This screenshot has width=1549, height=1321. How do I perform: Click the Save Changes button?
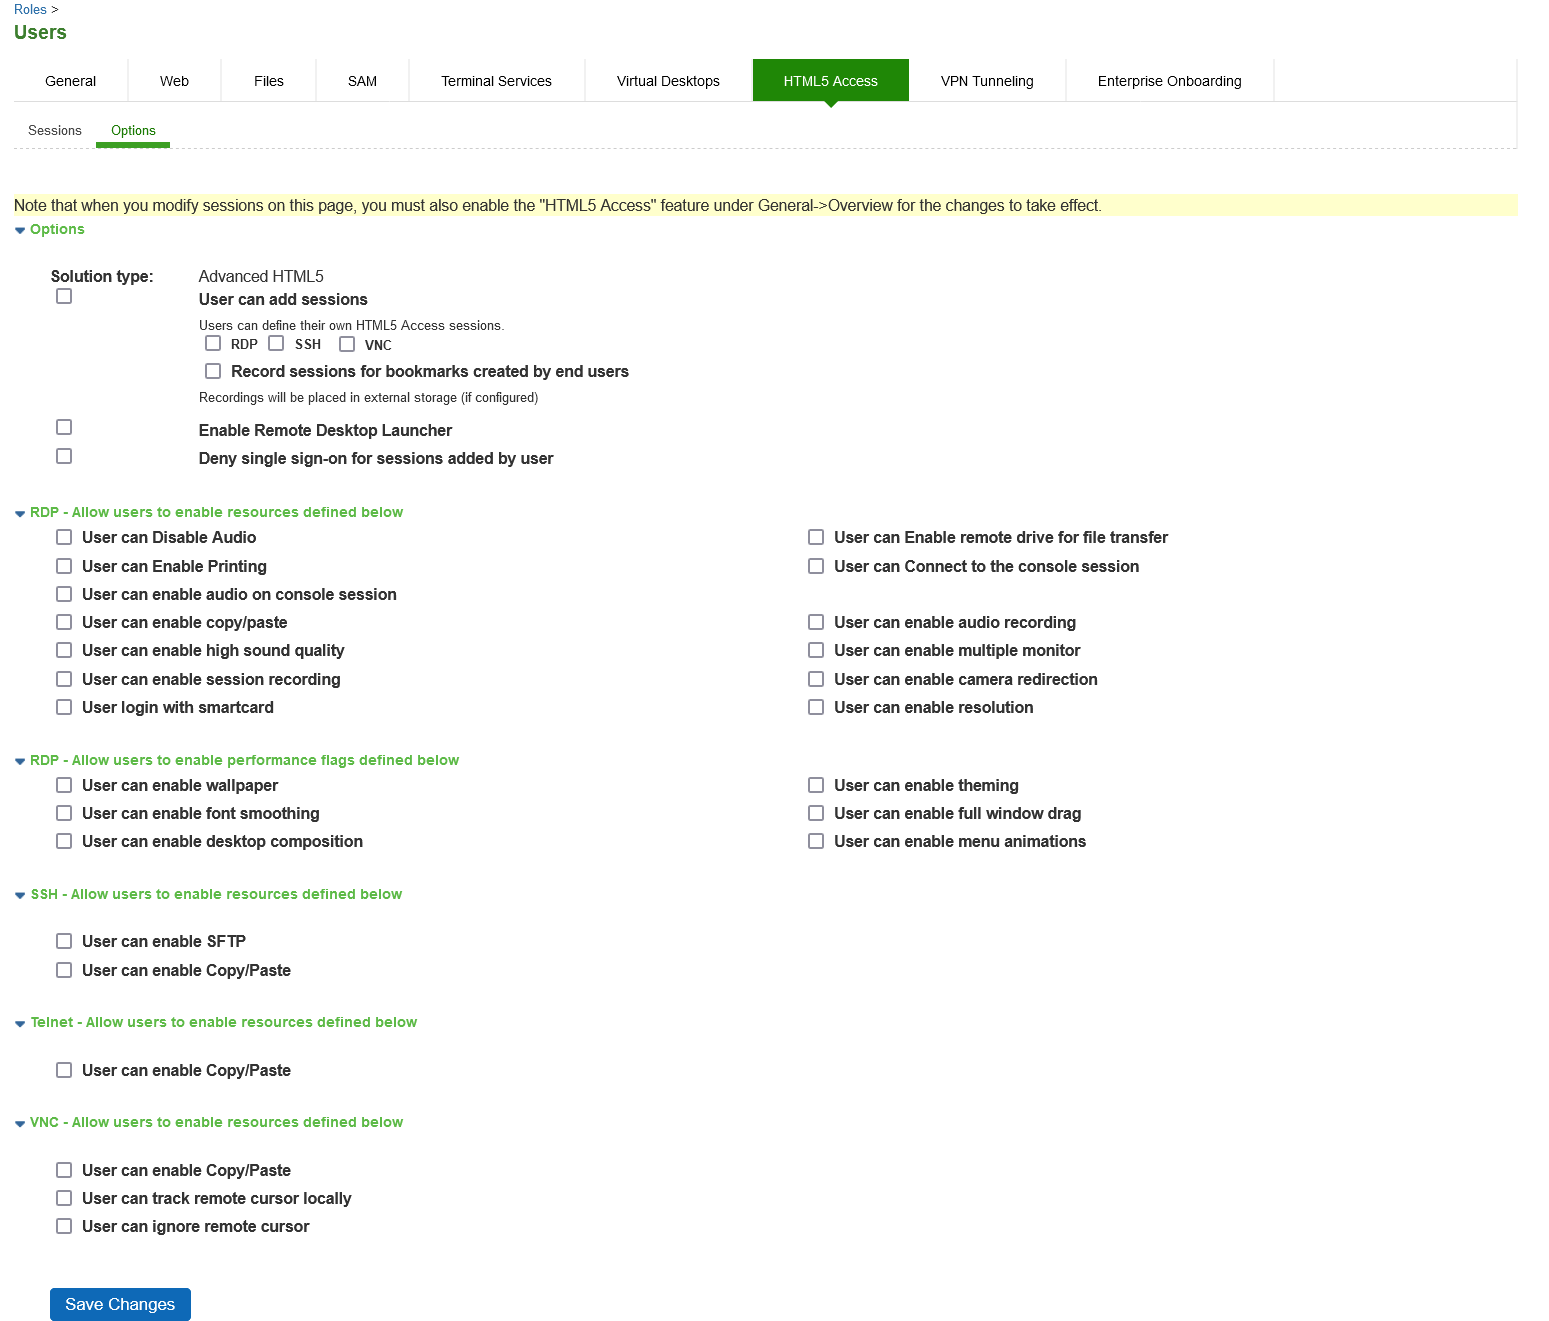click(119, 1304)
